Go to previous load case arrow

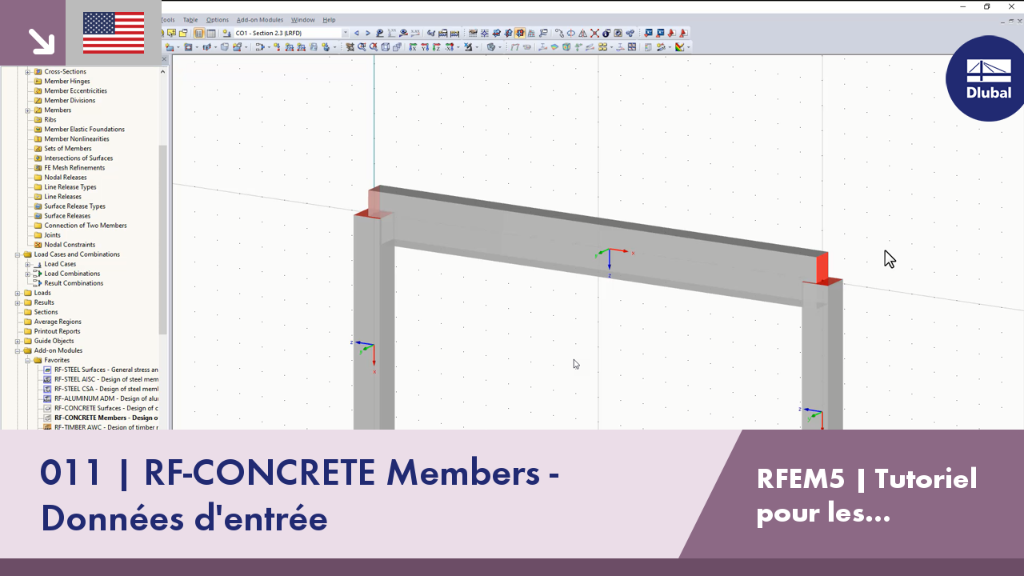(x=357, y=33)
